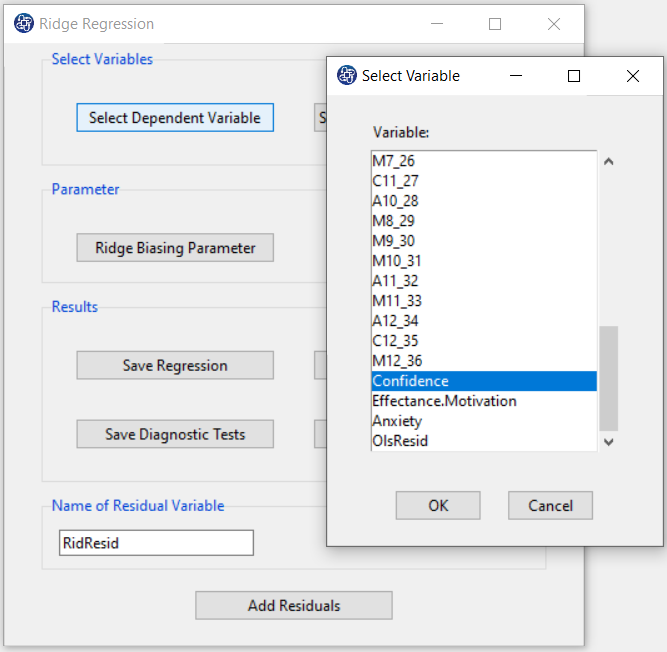
Task: Open the Ridge Biasing Parameter button
Action: (175, 248)
